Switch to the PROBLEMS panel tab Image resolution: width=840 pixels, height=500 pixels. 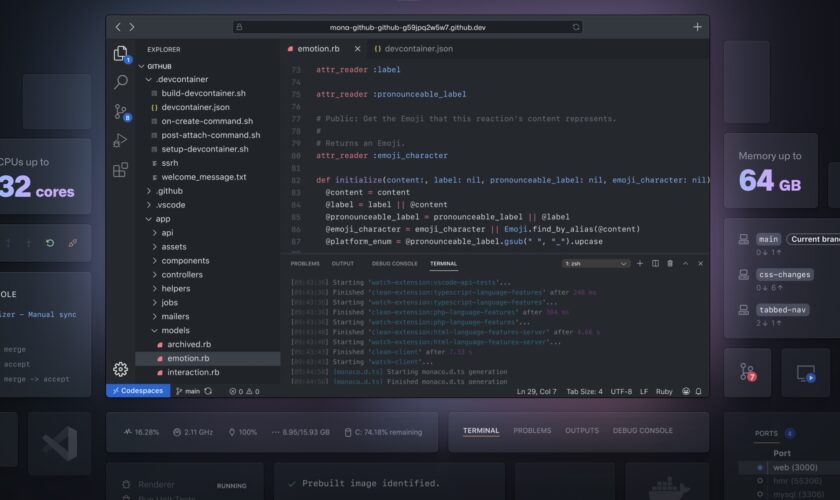(305, 264)
